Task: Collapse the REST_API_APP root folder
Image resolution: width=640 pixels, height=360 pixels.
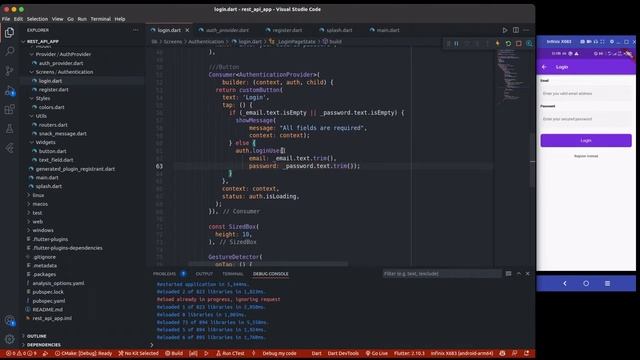Action: (43, 42)
